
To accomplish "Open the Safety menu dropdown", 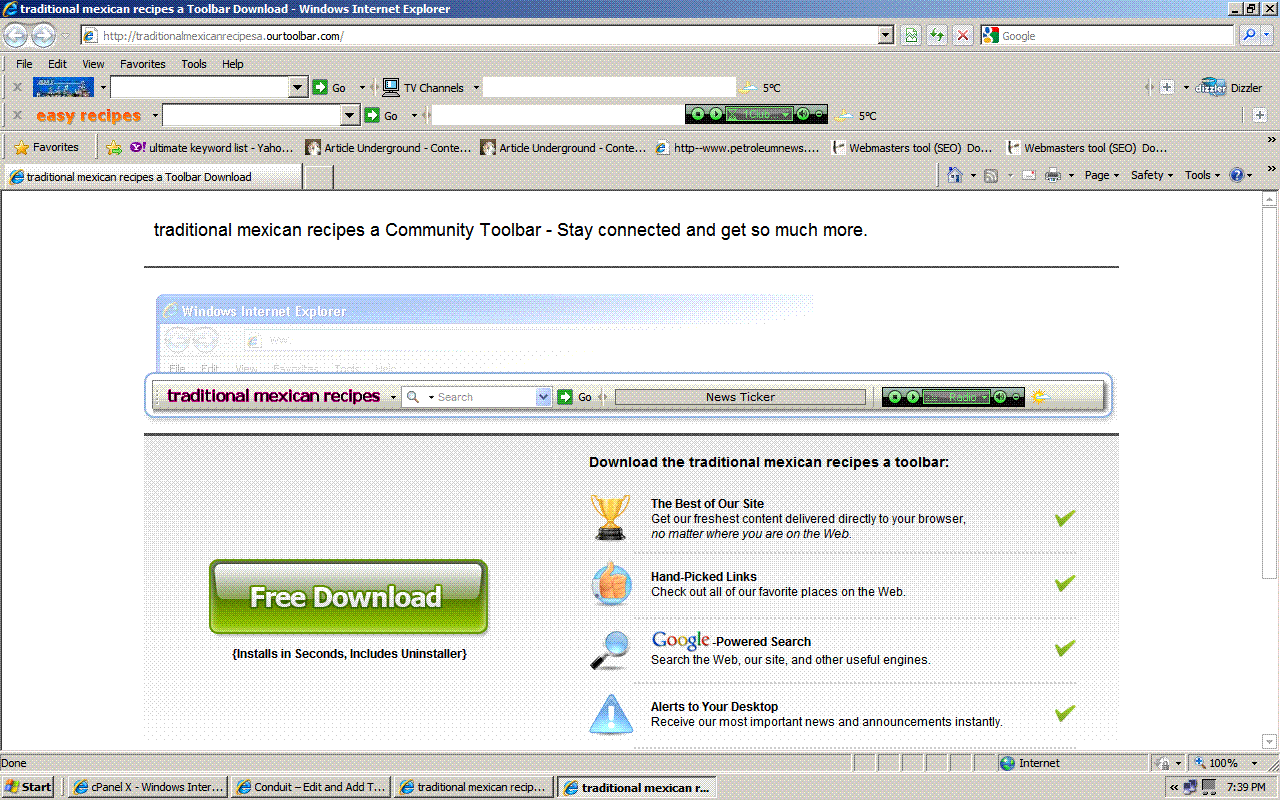I will pos(1152,175).
